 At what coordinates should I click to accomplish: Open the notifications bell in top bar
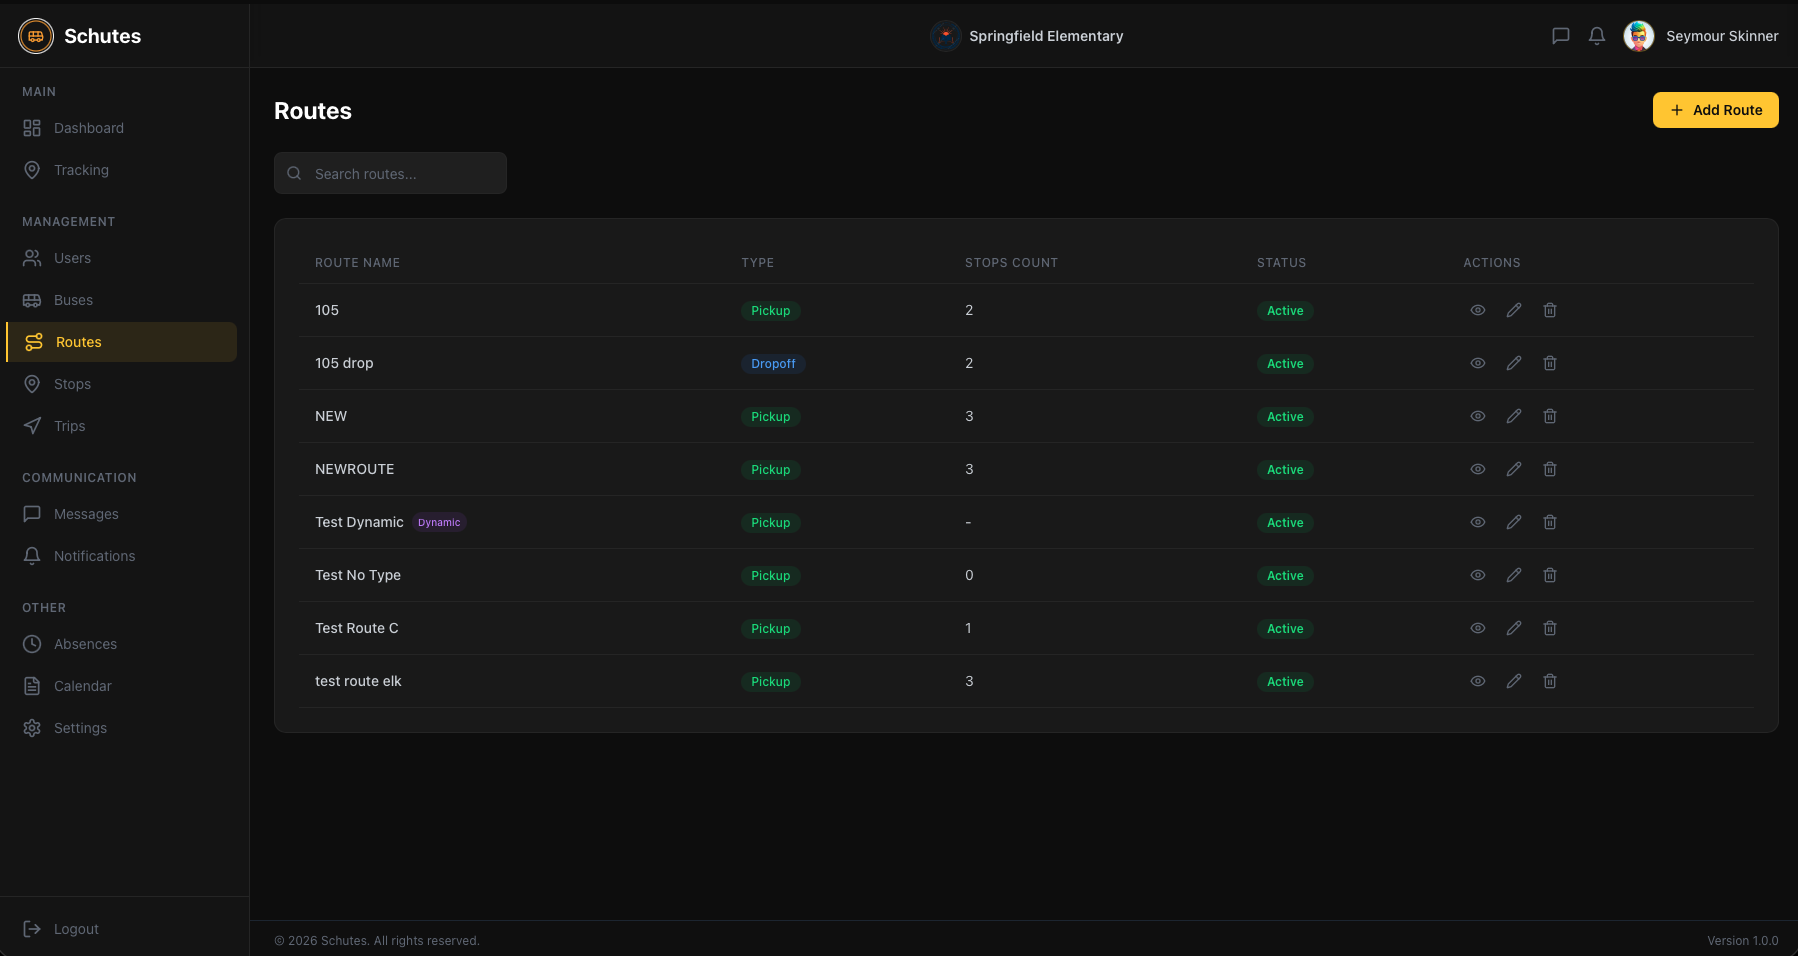click(x=1596, y=36)
